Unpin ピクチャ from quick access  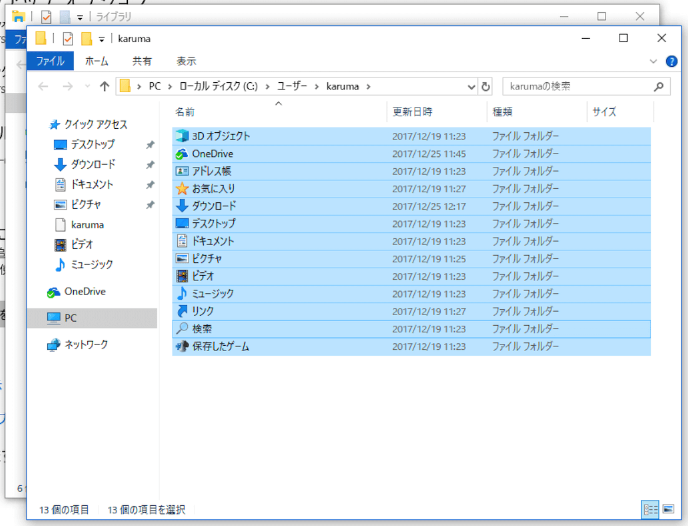click(150, 205)
